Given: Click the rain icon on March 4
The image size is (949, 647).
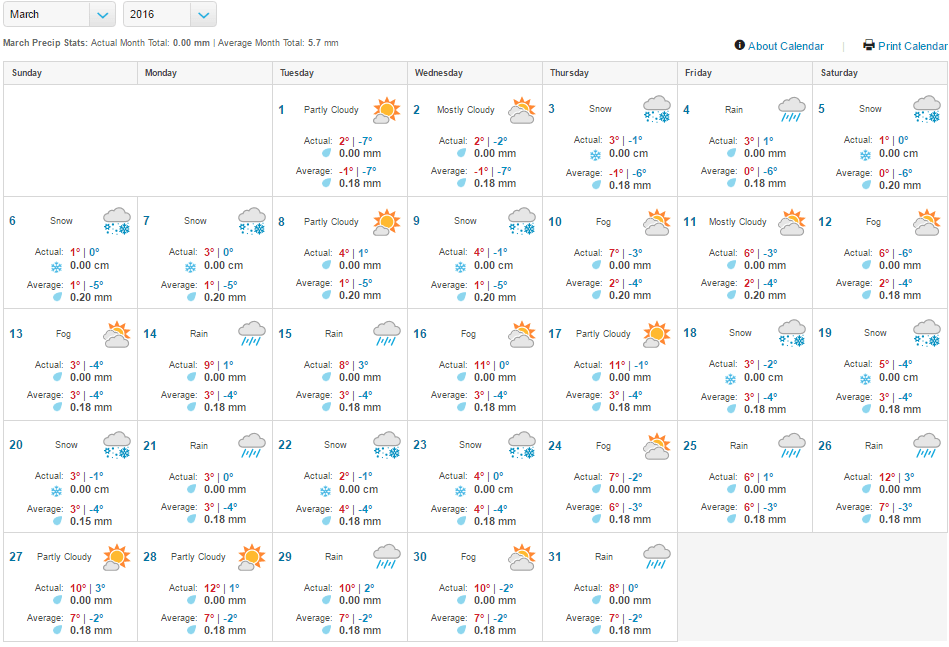Looking at the screenshot, I should [x=791, y=110].
